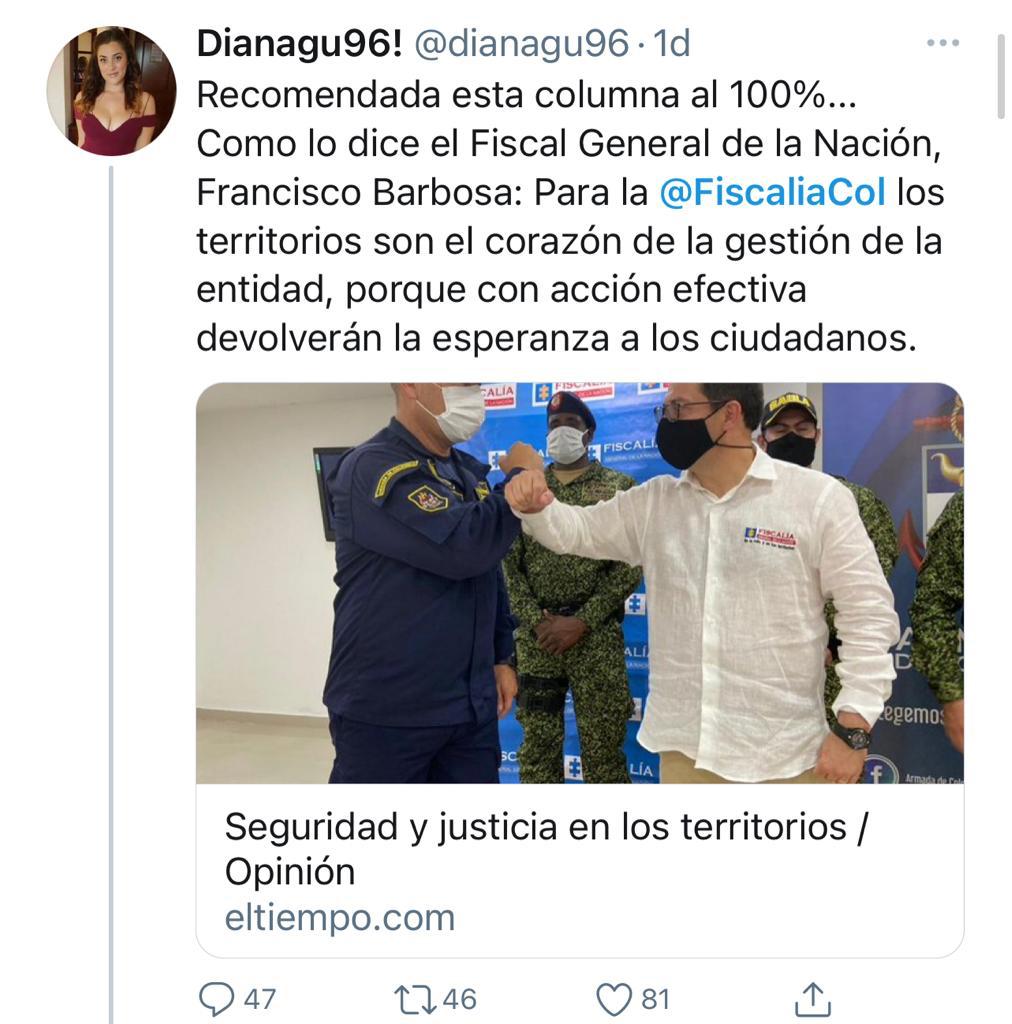Click the @dianagu96 username handle
The image size is (1012, 1024).
coord(522,44)
